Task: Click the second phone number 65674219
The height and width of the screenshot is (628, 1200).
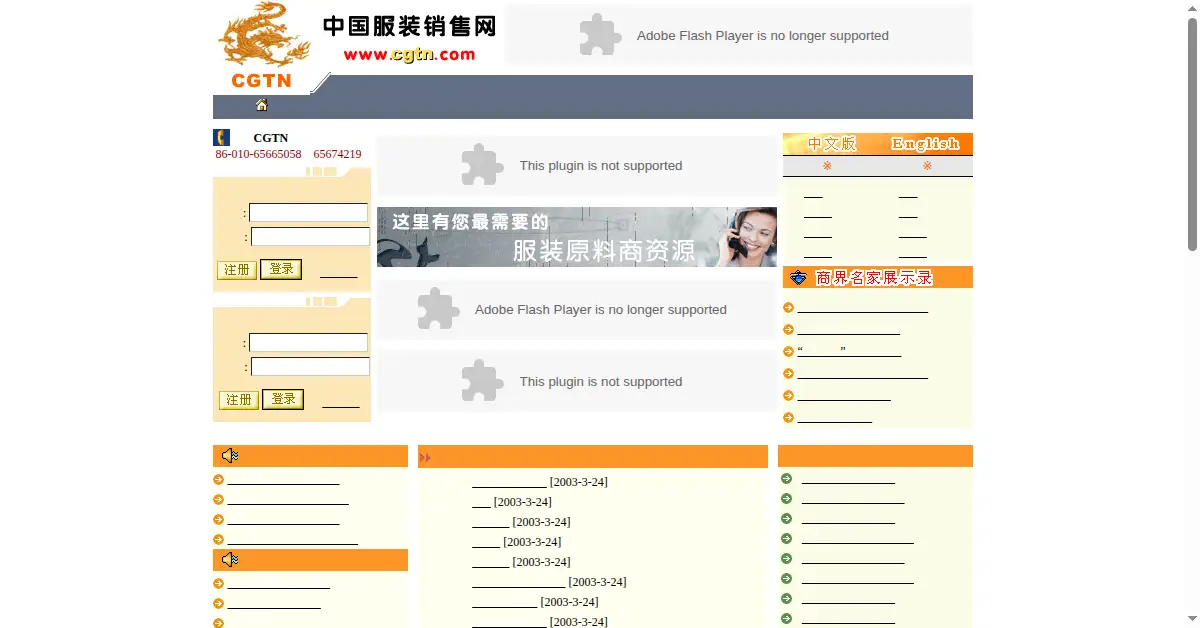Action: [x=337, y=154]
